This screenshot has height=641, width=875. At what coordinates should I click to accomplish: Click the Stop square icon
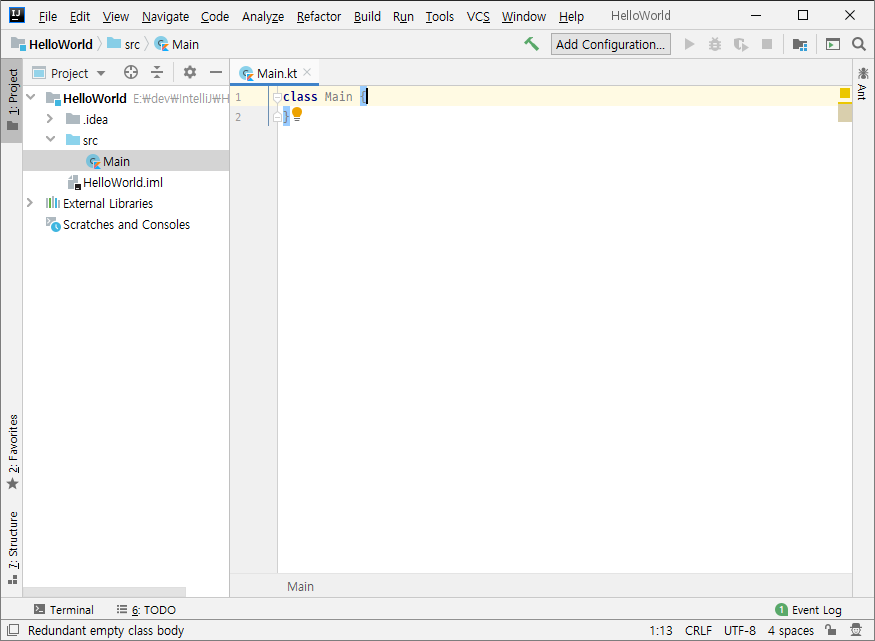(767, 44)
